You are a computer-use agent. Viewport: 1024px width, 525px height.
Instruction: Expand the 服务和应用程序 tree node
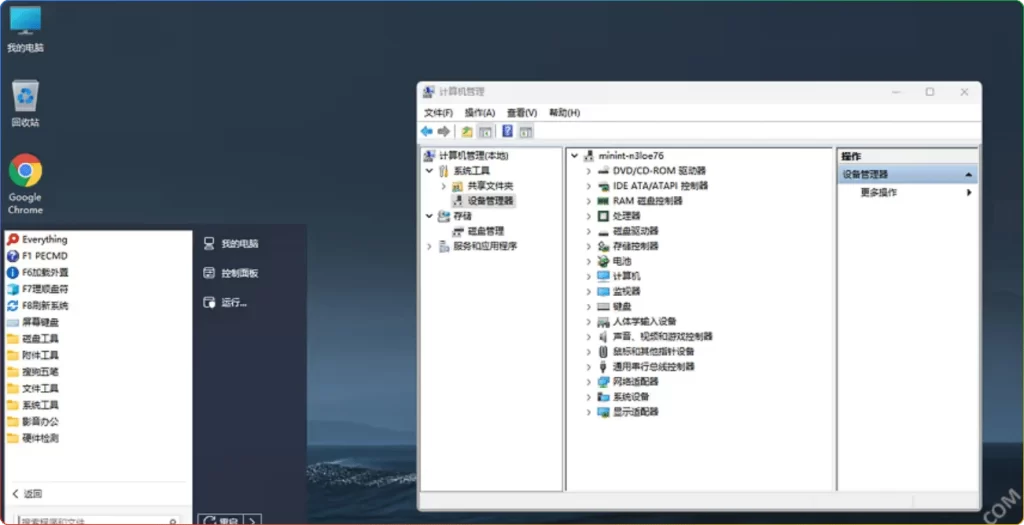click(429, 246)
